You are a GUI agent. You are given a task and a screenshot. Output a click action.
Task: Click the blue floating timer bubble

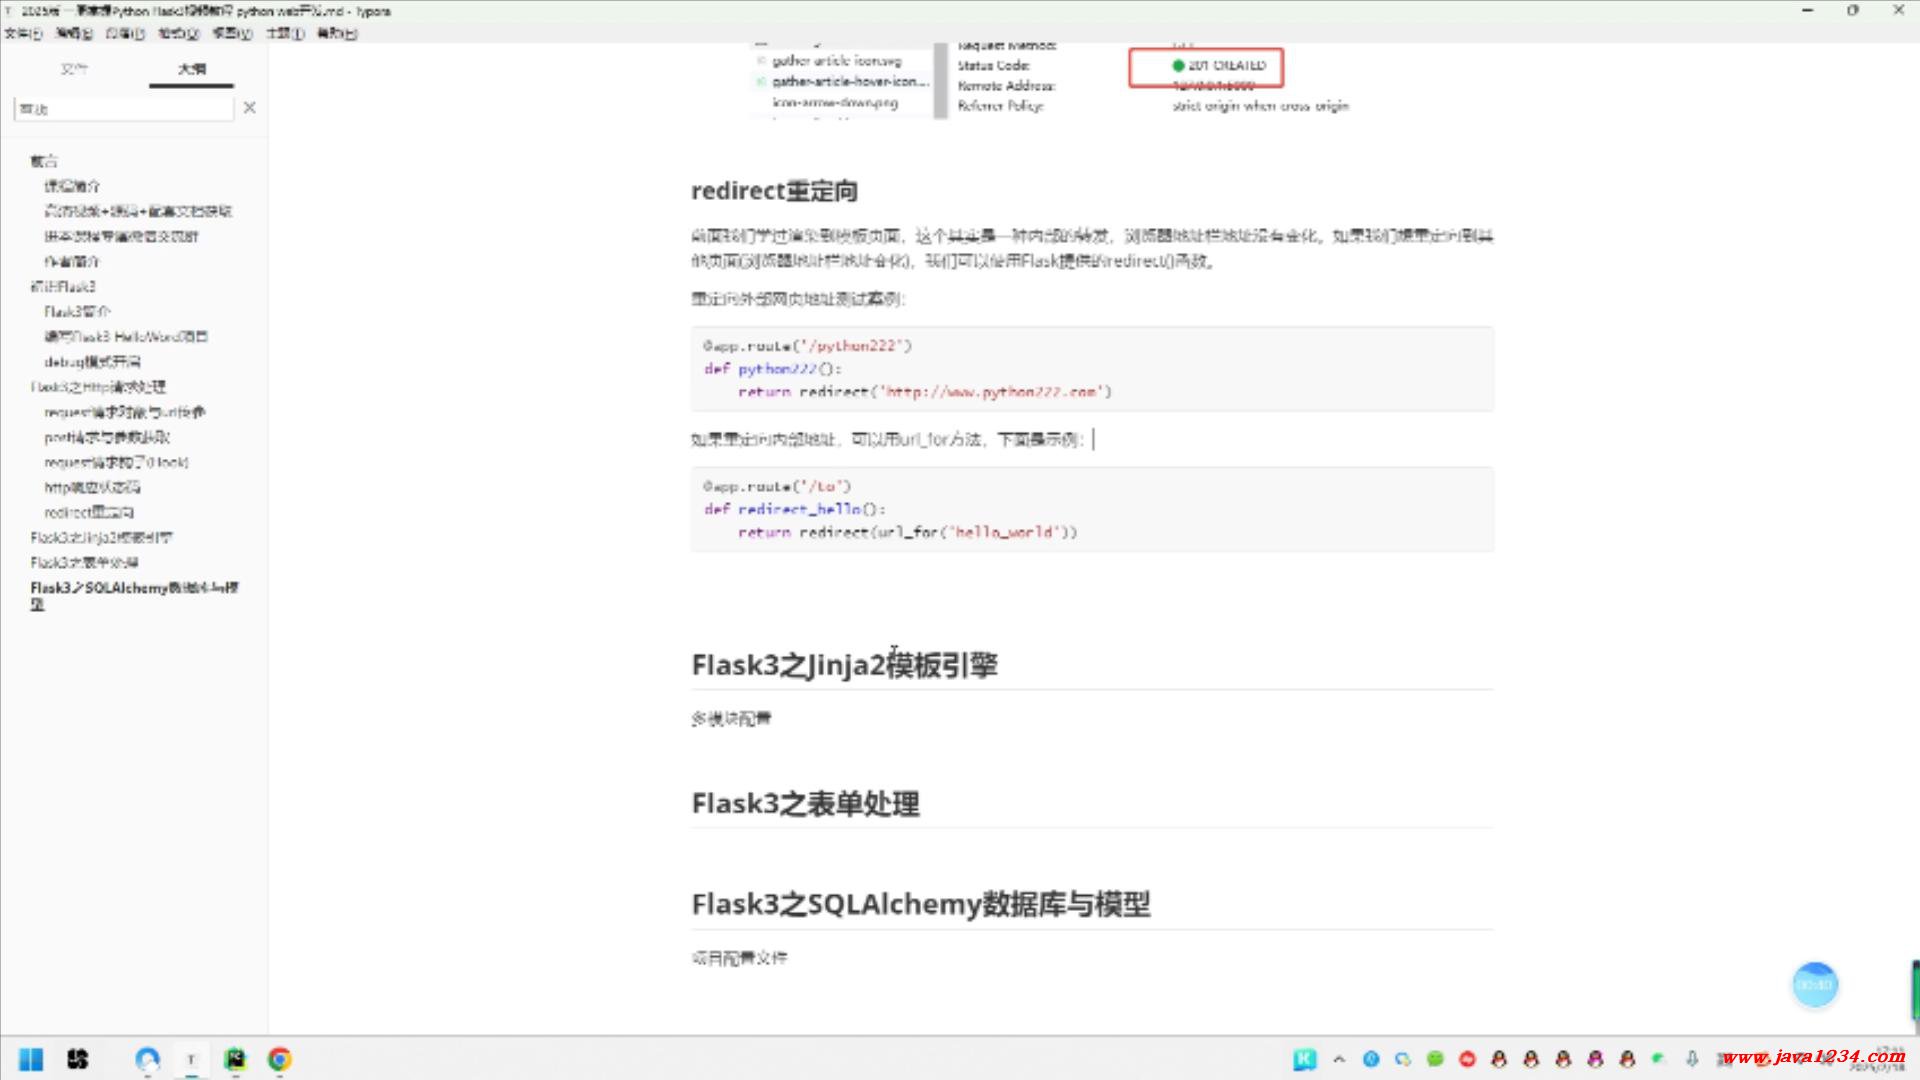pyautogui.click(x=1814, y=985)
